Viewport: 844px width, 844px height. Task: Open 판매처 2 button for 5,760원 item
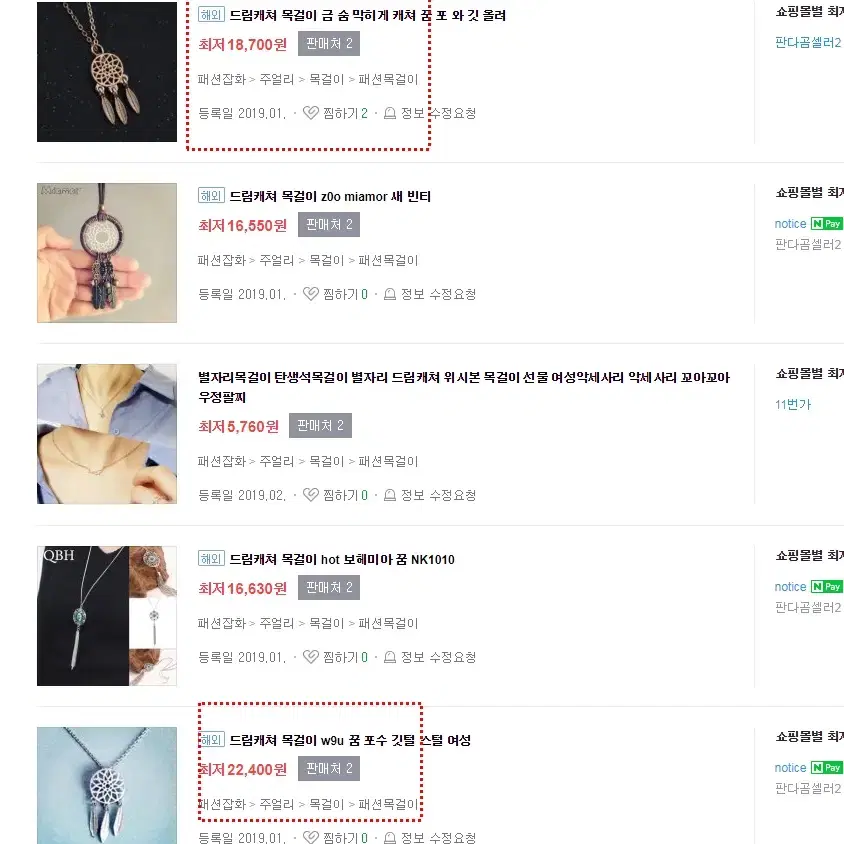point(320,426)
